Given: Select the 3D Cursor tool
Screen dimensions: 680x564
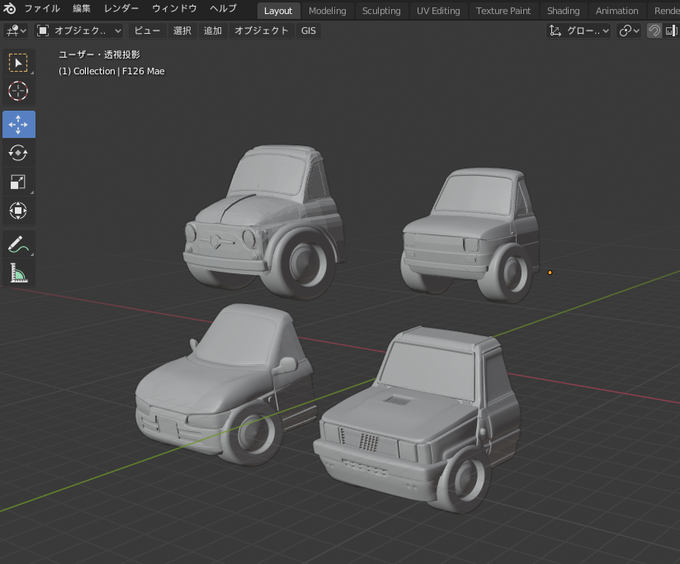Looking at the screenshot, I should pyautogui.click(x=18, y=91).
